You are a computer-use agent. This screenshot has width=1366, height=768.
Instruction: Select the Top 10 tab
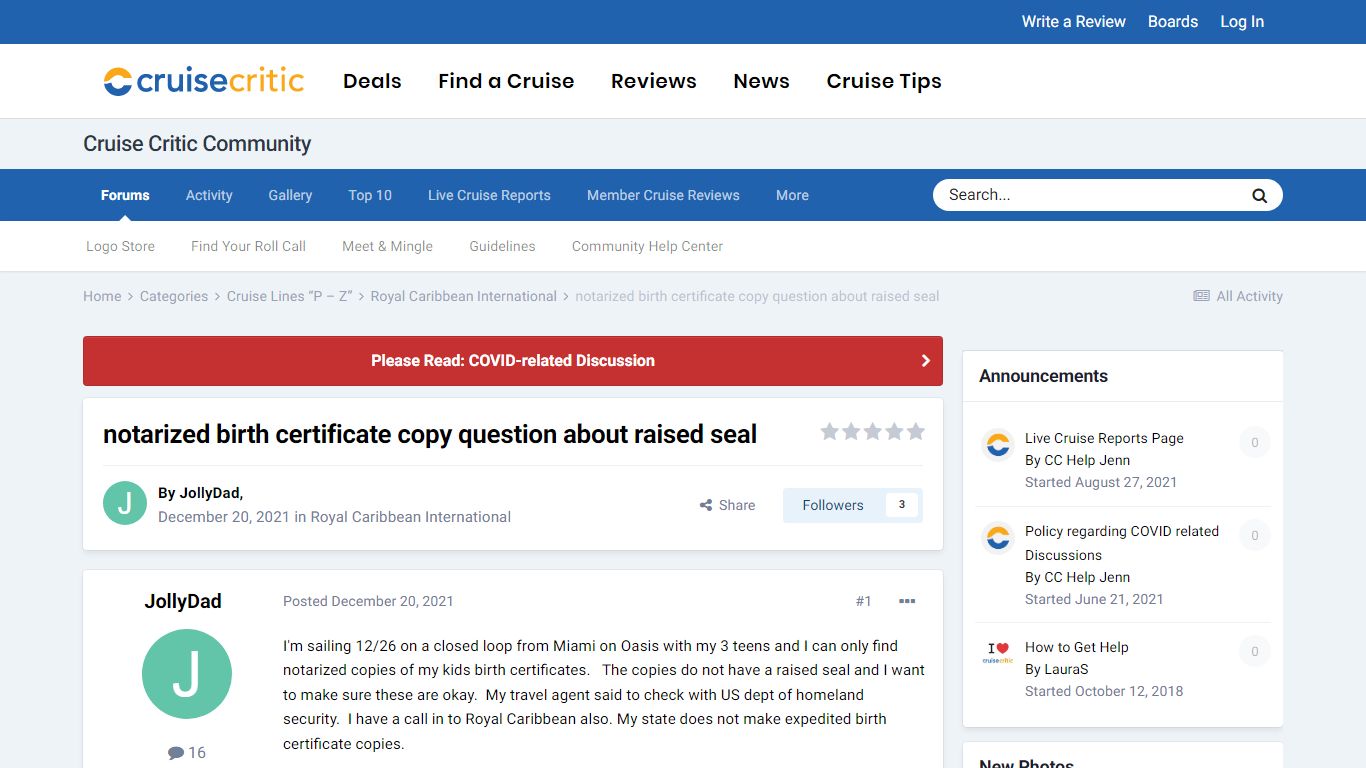[370, 195]
